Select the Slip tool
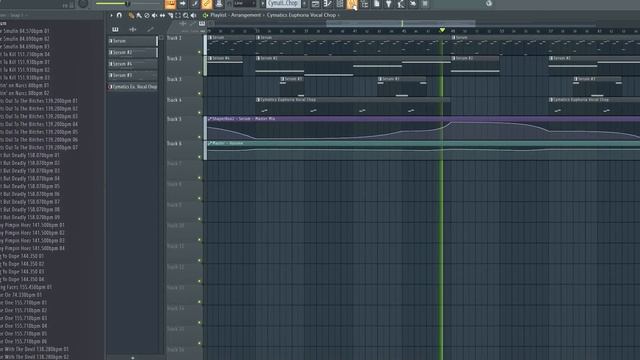 click(x=162, y=16)
